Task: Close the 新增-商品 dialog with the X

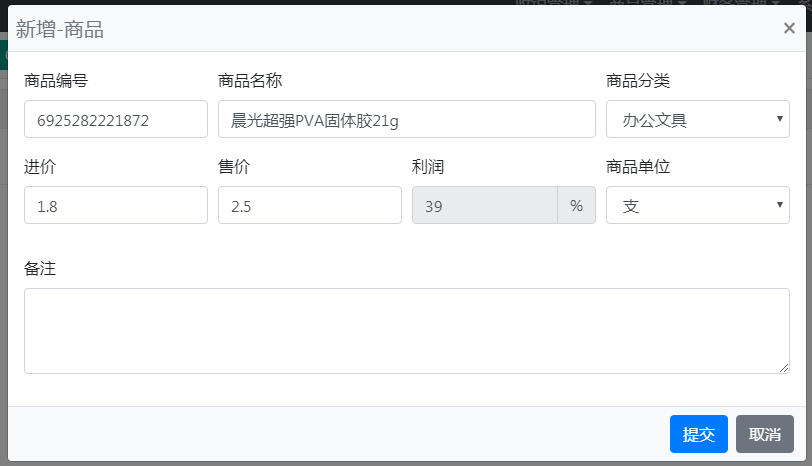Action: coord(789,28)
